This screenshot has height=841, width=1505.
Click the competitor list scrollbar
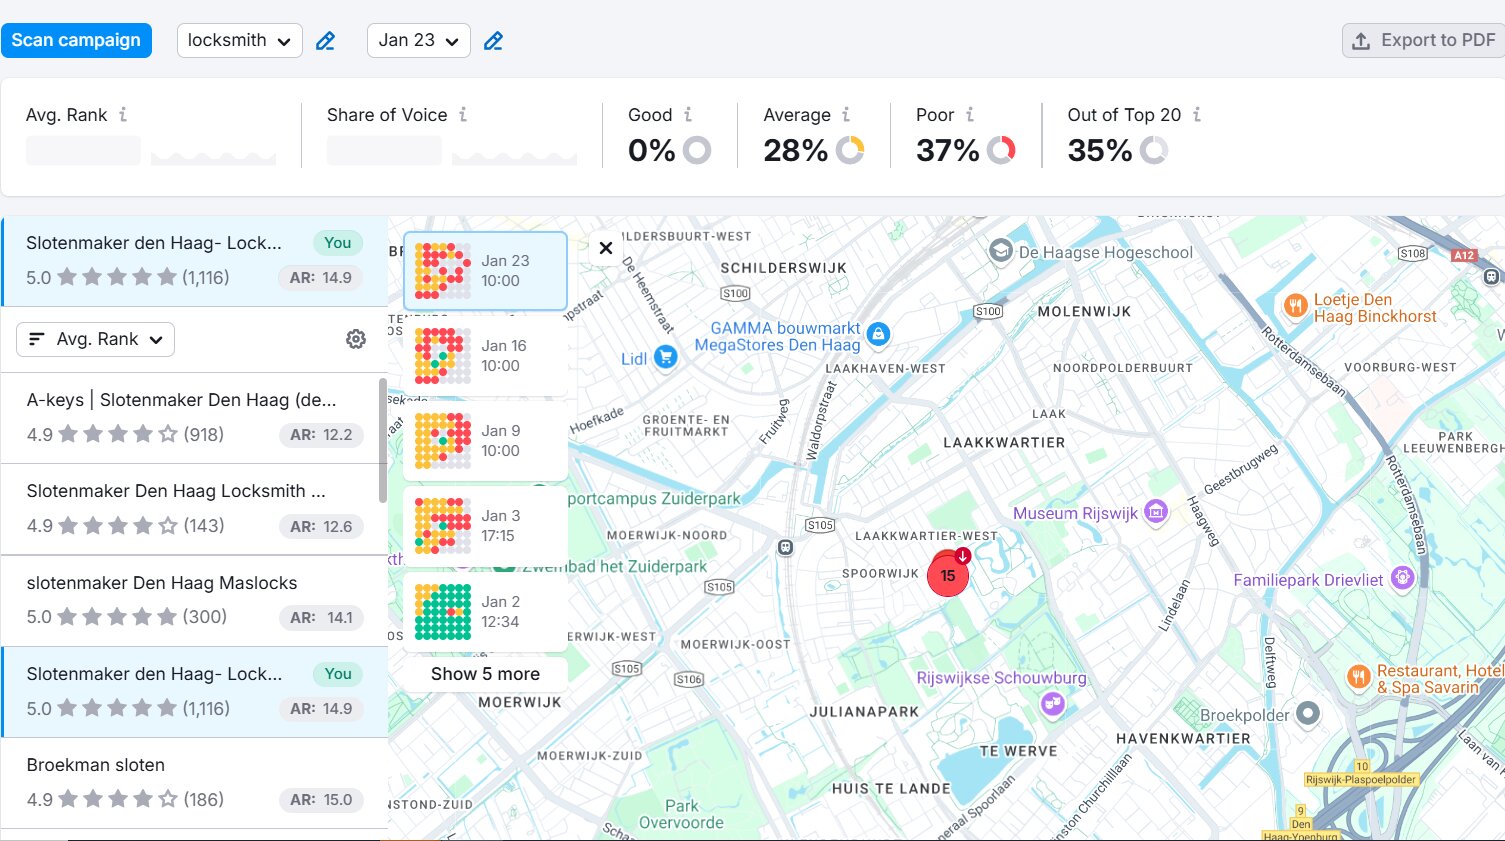coord(383,440)
